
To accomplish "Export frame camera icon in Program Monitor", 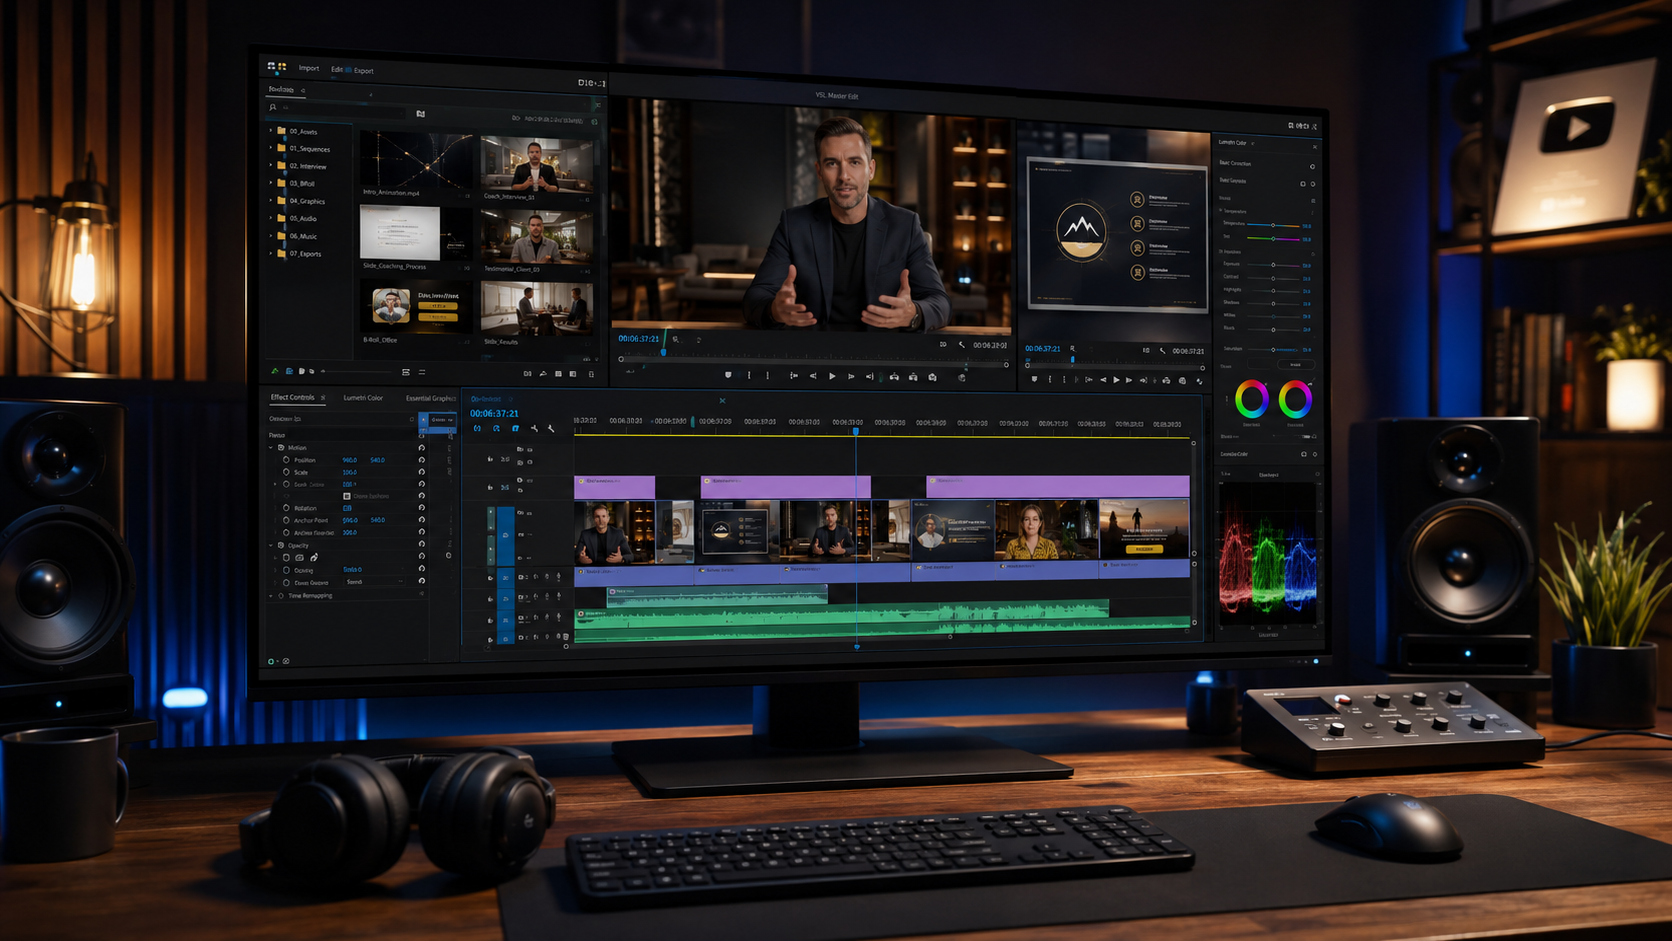I will coord(932,377).
